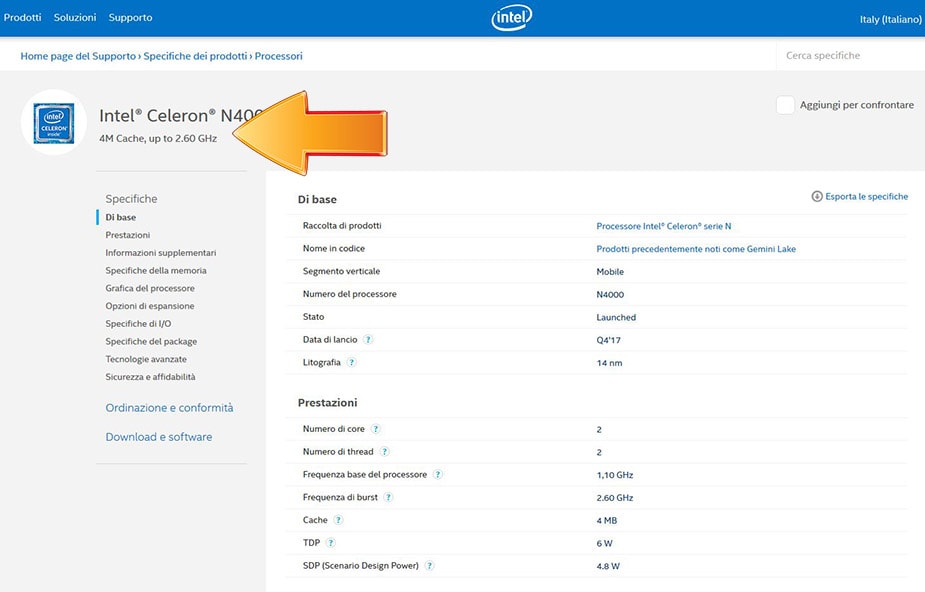
Task: Open help icon next to SDP (Scenario Design Power)
Action: click(x=429, y=566)
